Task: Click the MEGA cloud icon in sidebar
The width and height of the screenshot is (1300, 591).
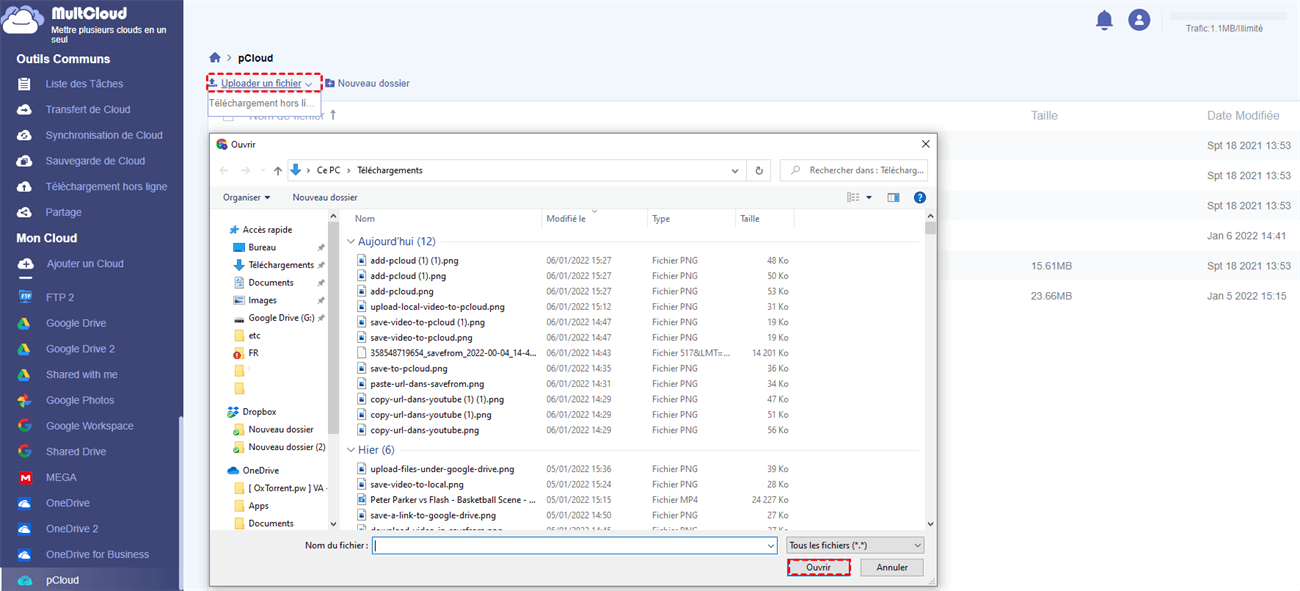Action: click(x=25, y=477)
